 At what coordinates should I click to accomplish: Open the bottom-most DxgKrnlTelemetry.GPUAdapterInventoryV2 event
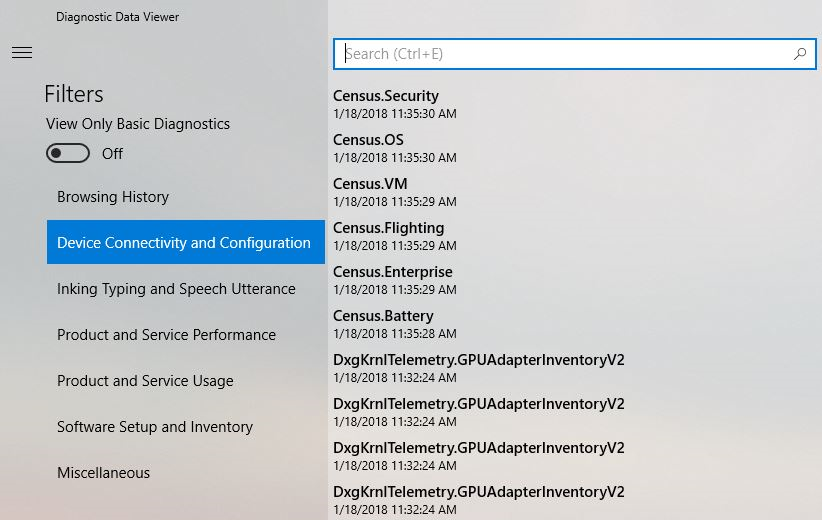(478, 499)
